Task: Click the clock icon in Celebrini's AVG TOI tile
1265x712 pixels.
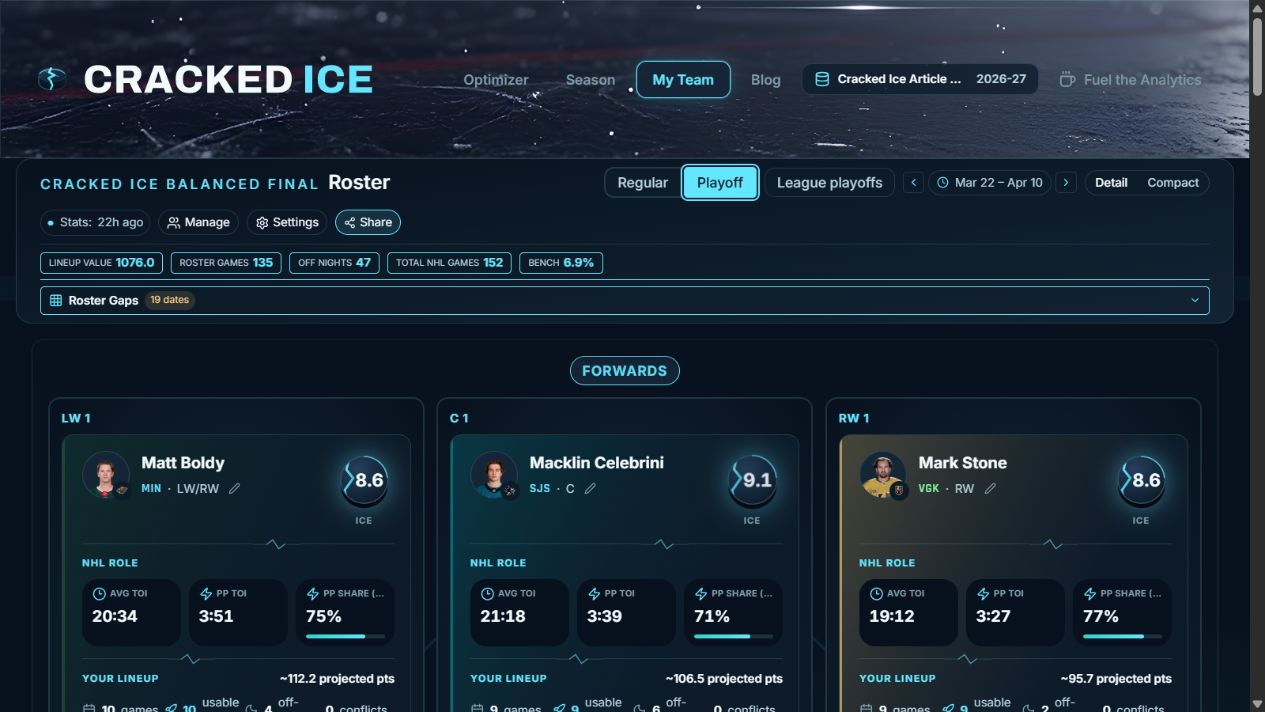Action: coord(487,594)
